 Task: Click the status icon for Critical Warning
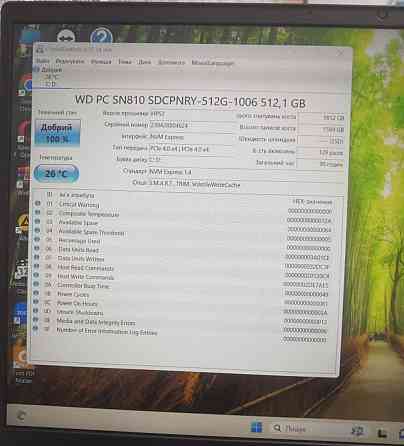point(38,203)
